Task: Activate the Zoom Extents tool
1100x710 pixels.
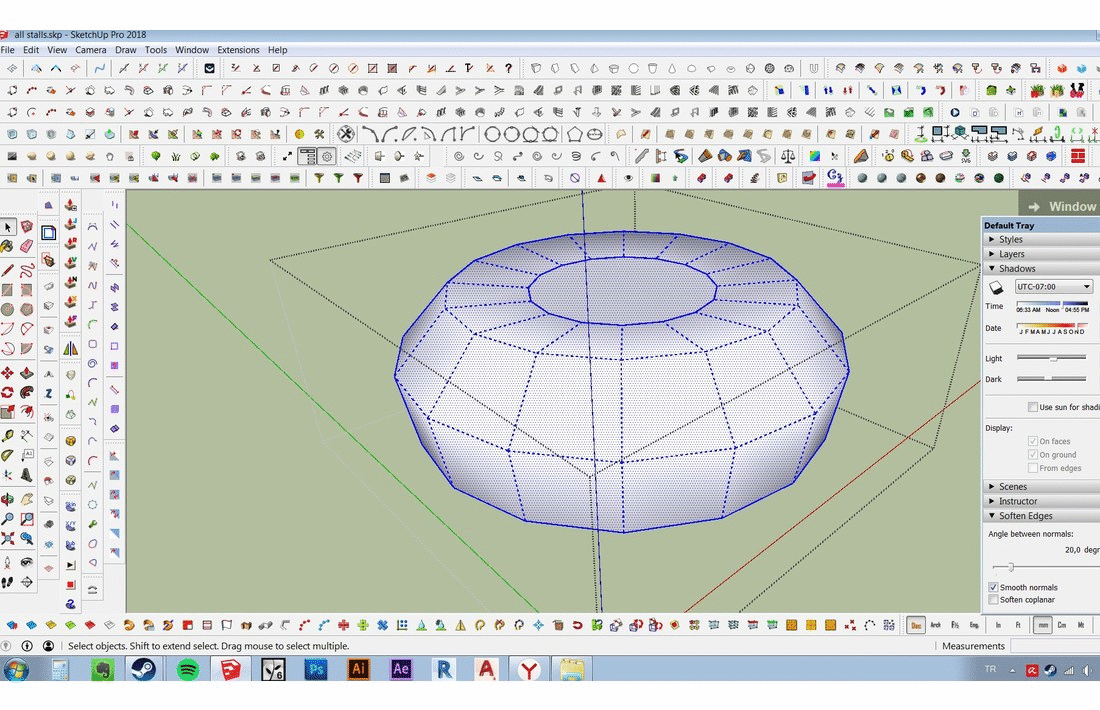Action: [8, 539]
